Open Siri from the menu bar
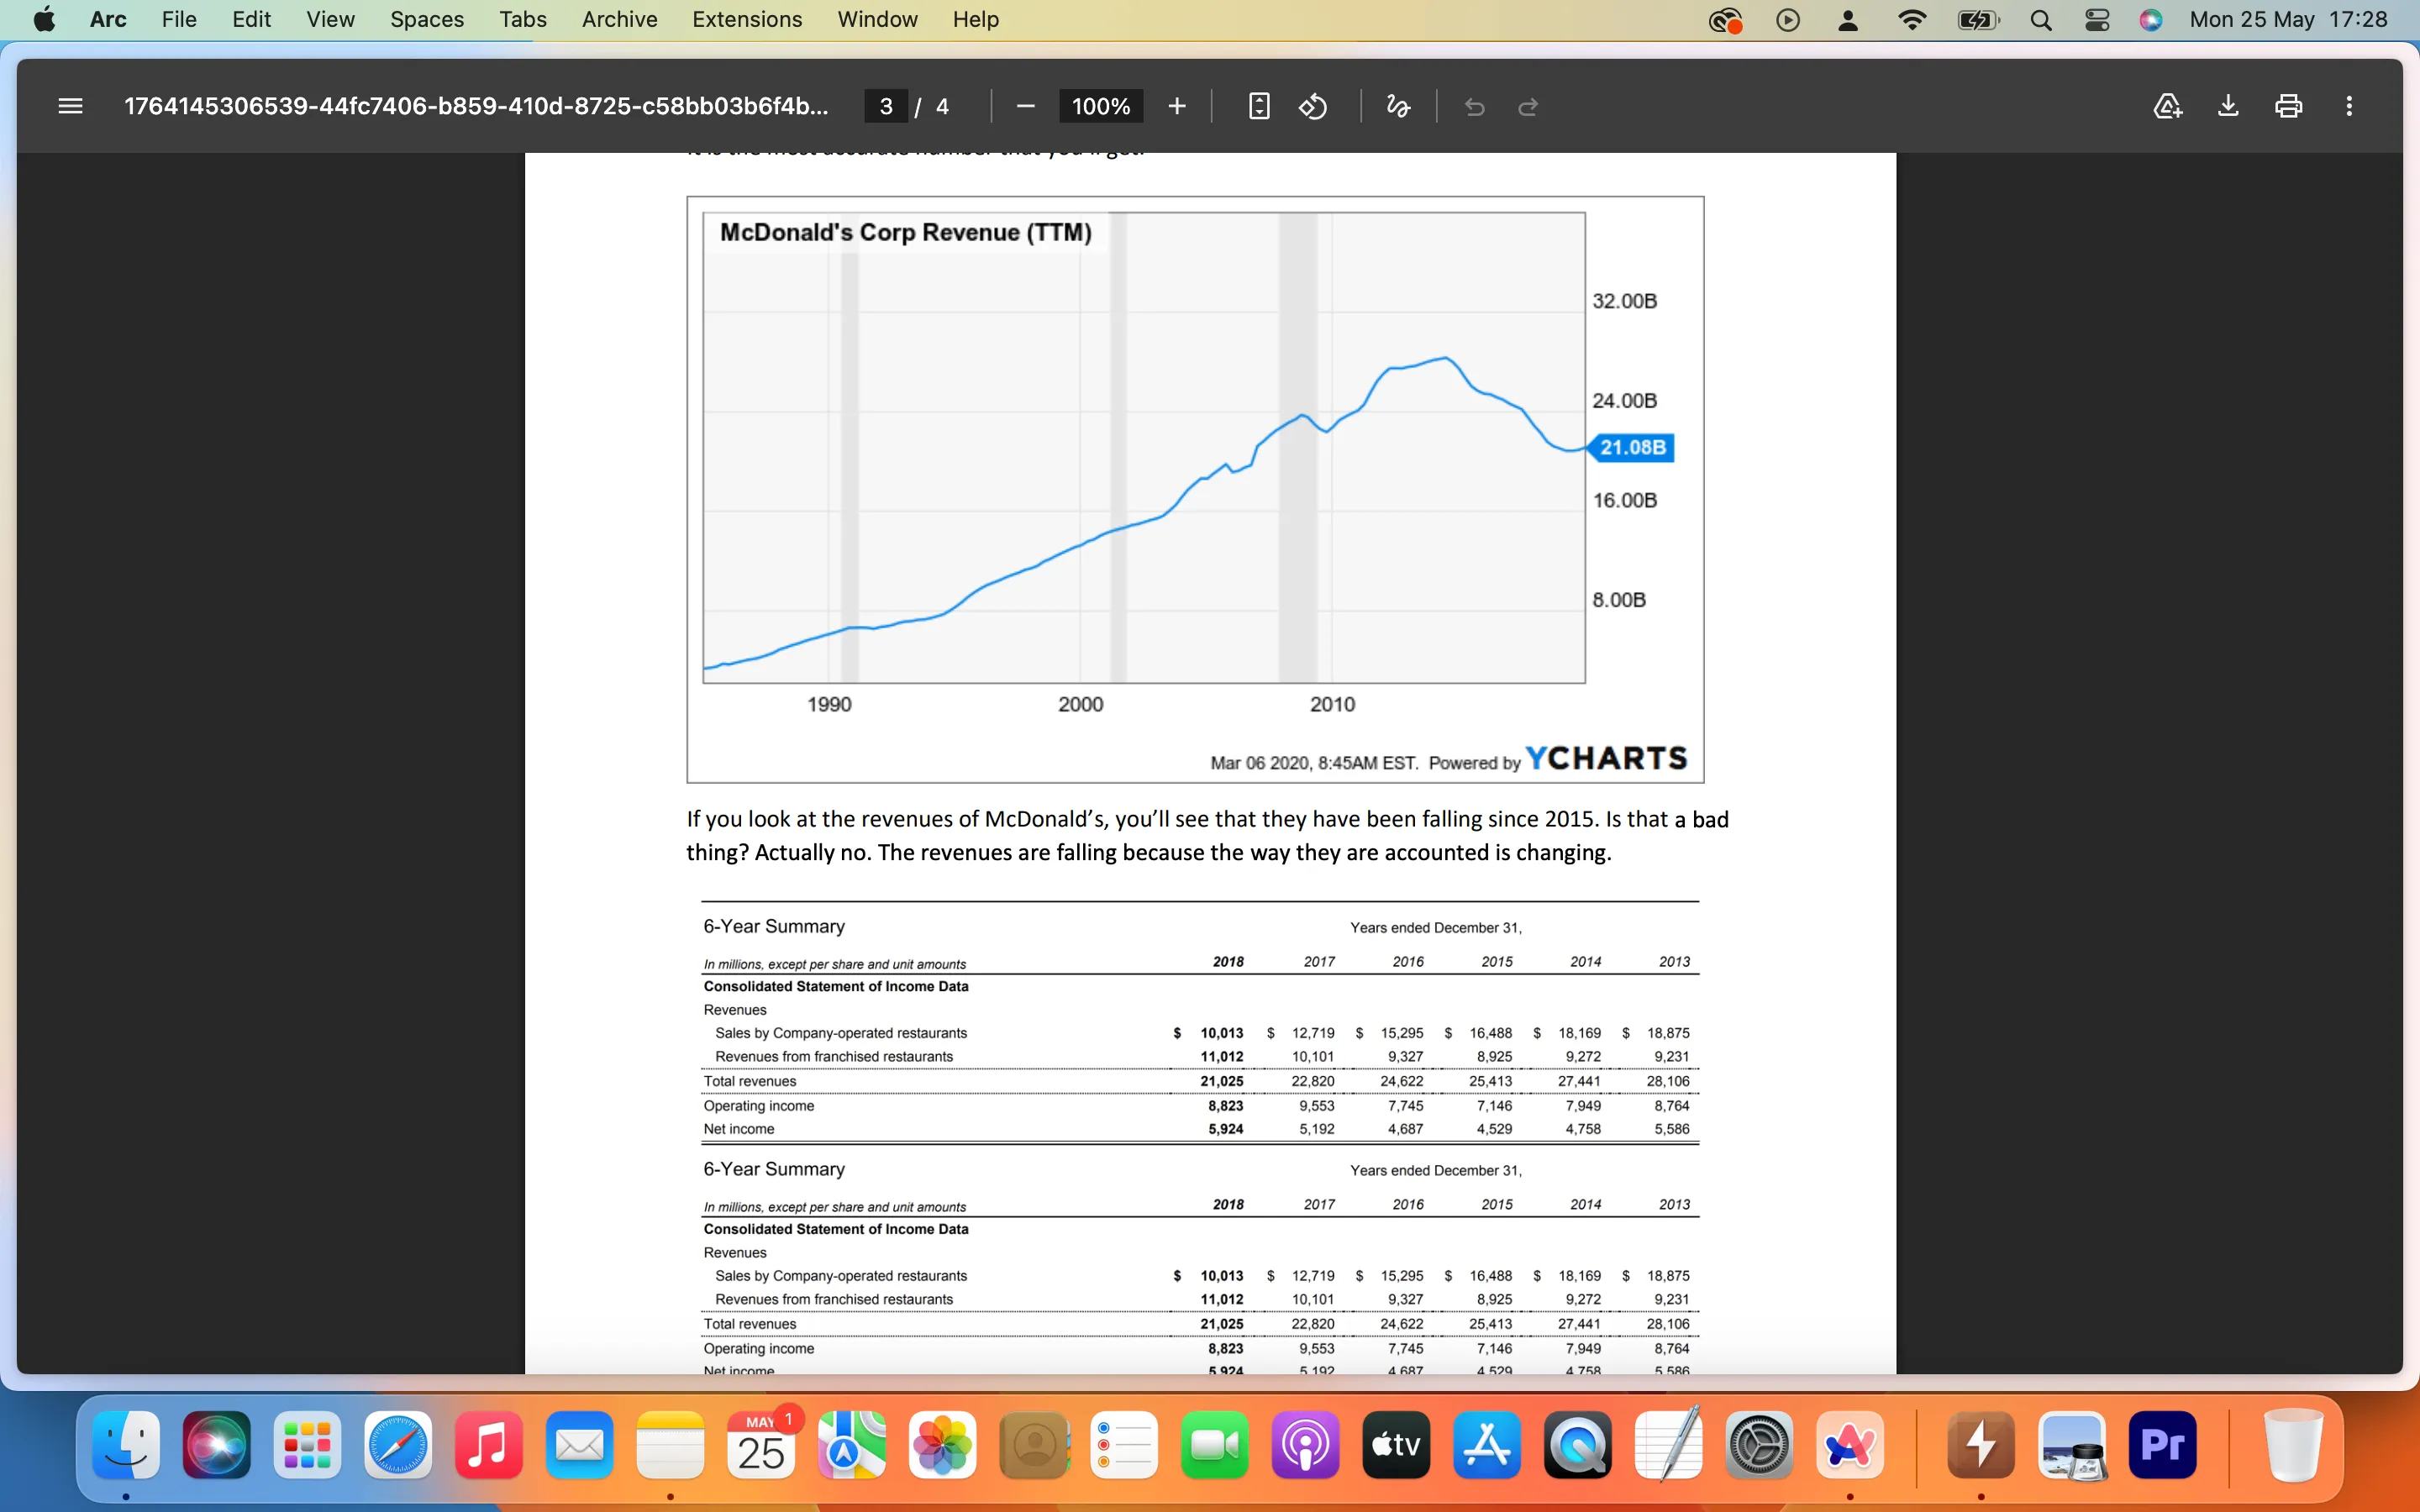This screenshot has width=2420, height=1512. click(x=2151, y=20)
